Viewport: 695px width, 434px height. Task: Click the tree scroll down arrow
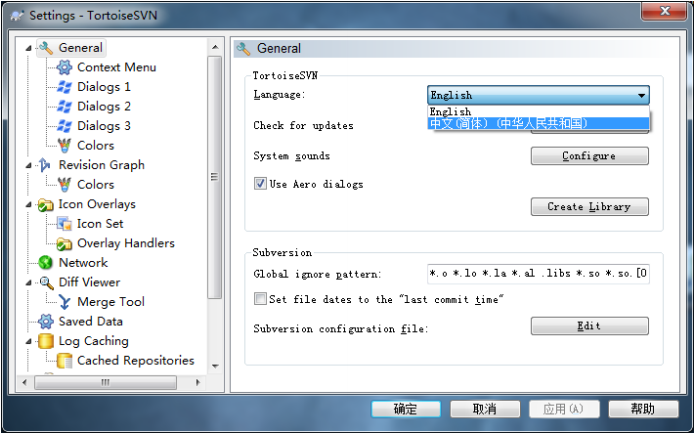(215, 366)
